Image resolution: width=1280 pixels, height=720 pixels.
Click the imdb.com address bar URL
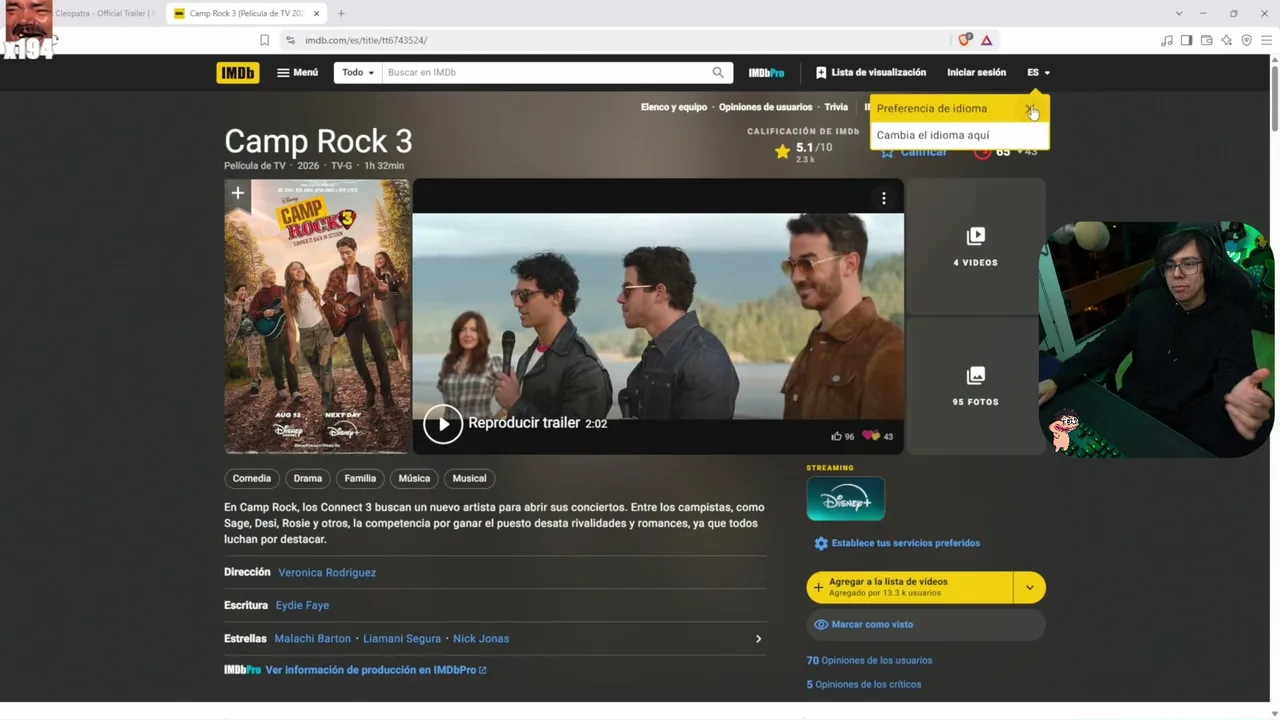[x=366, y=40]
